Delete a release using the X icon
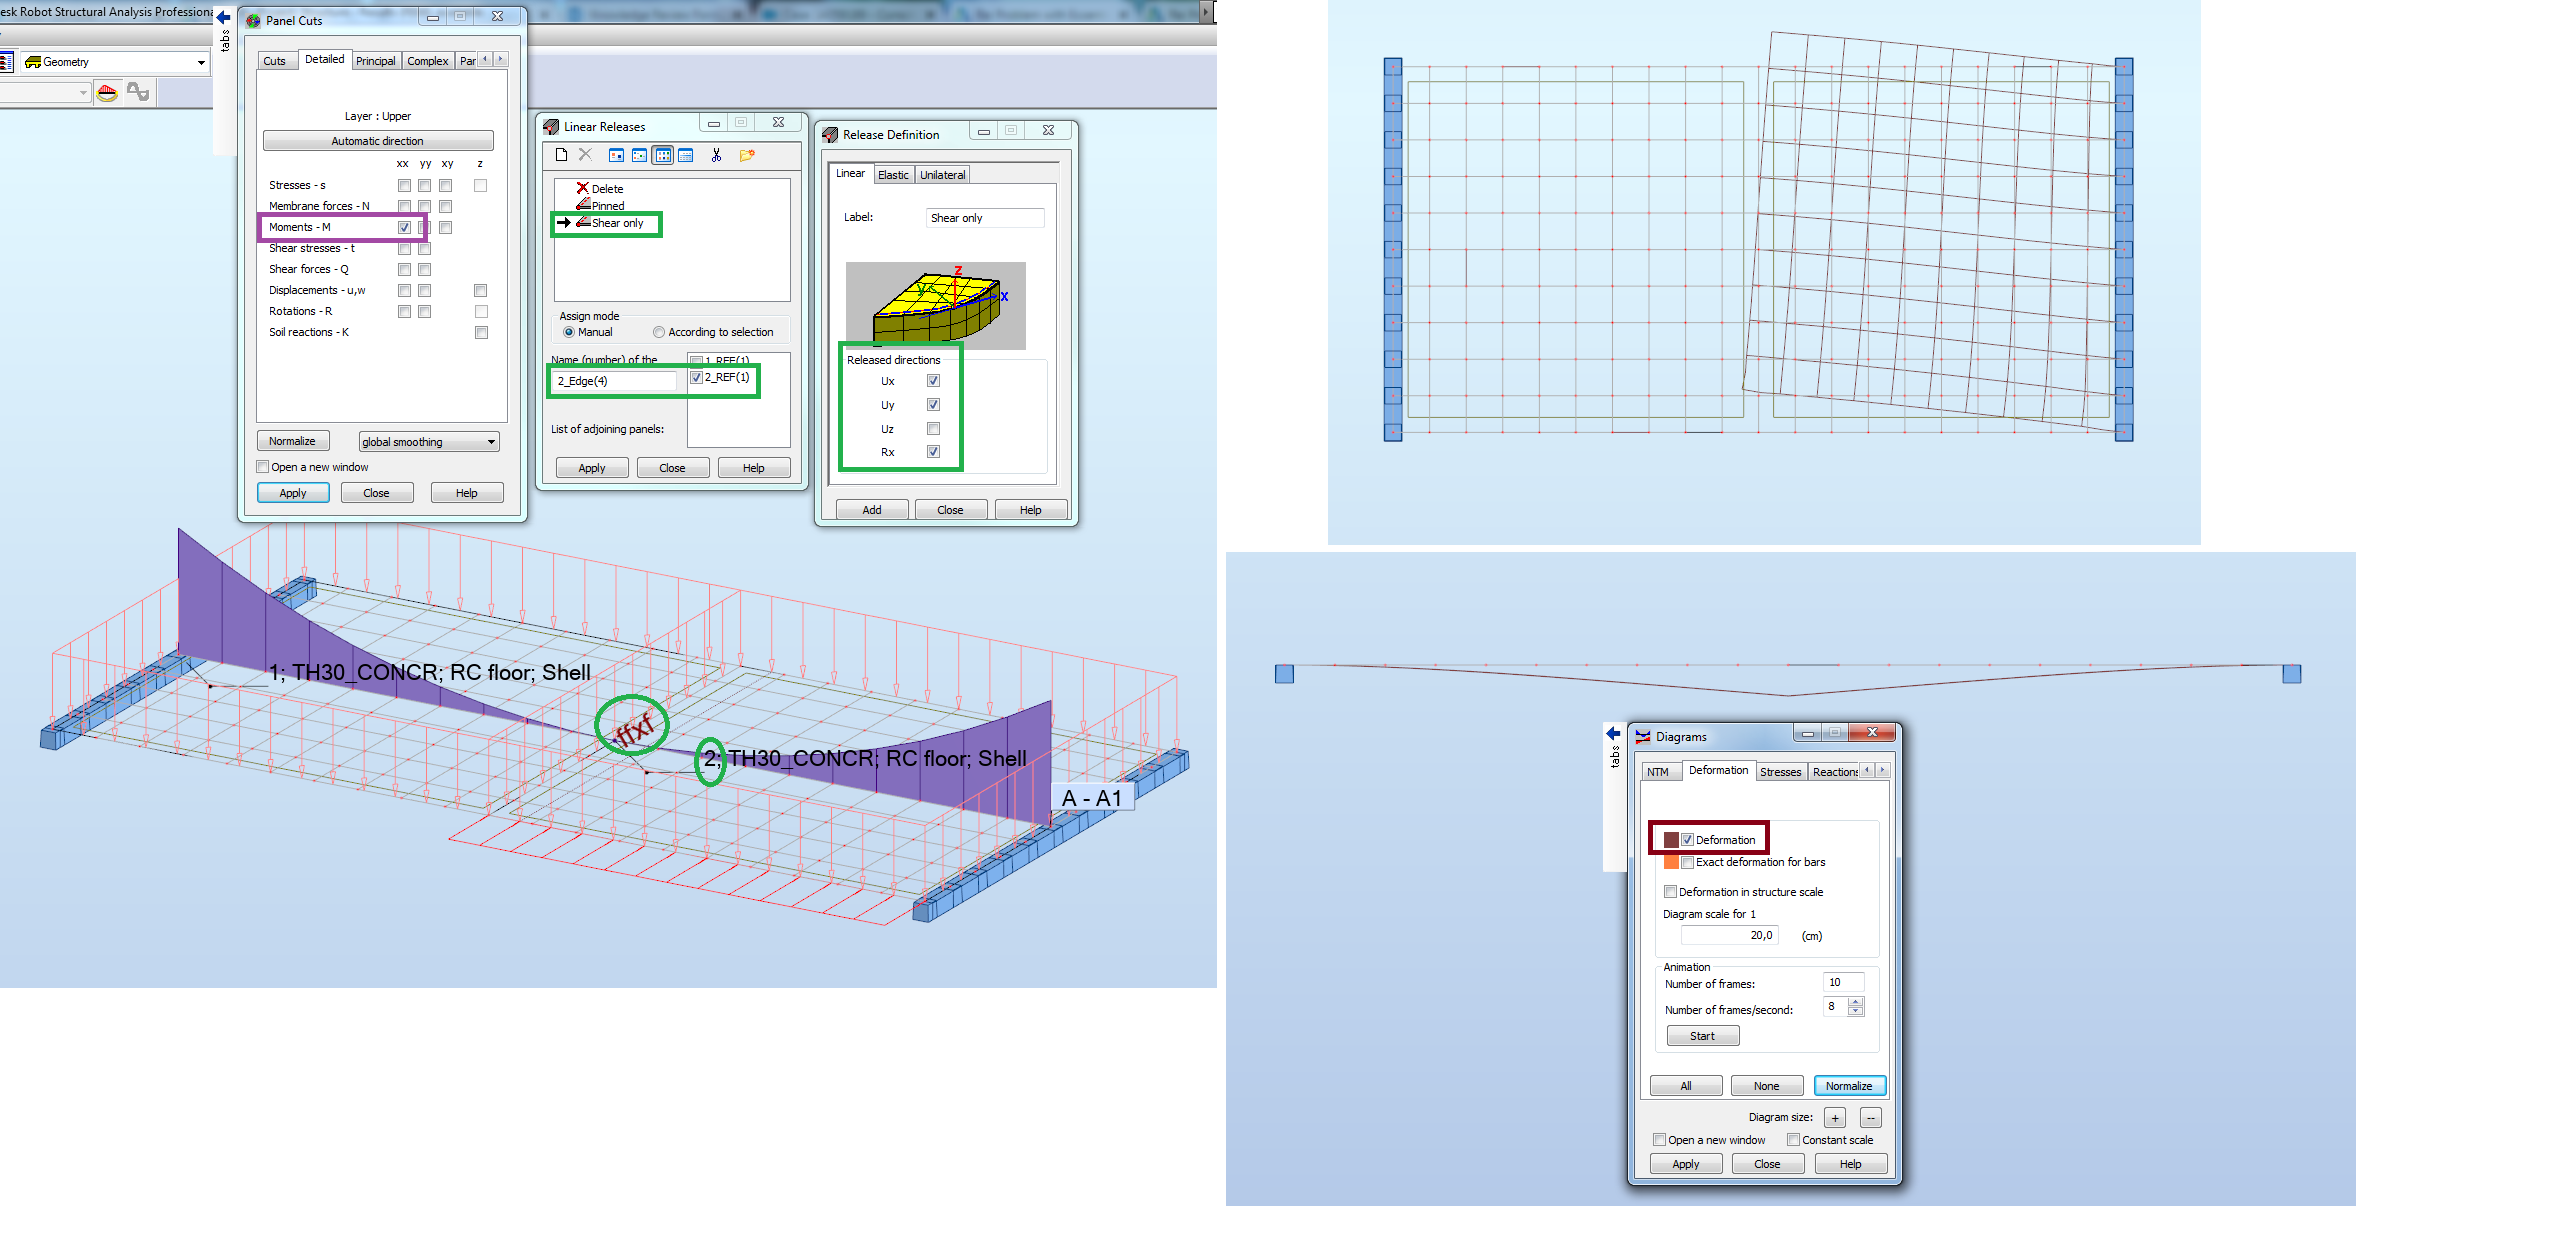Image resolution: width=2554 pixels, height=1234 pixels. 585,155
